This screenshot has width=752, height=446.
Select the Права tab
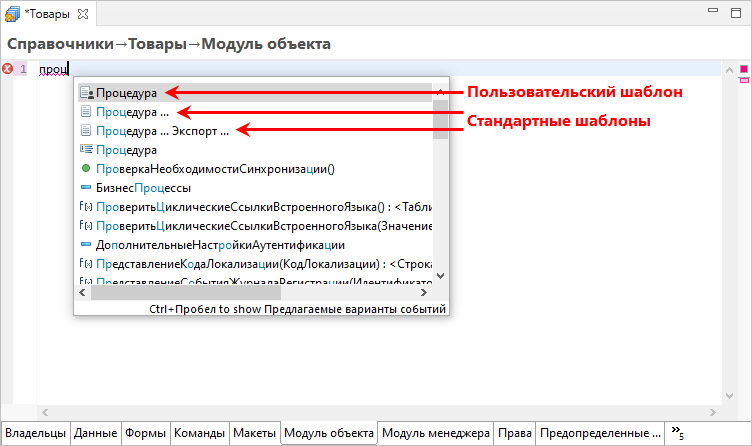point(514,433)
